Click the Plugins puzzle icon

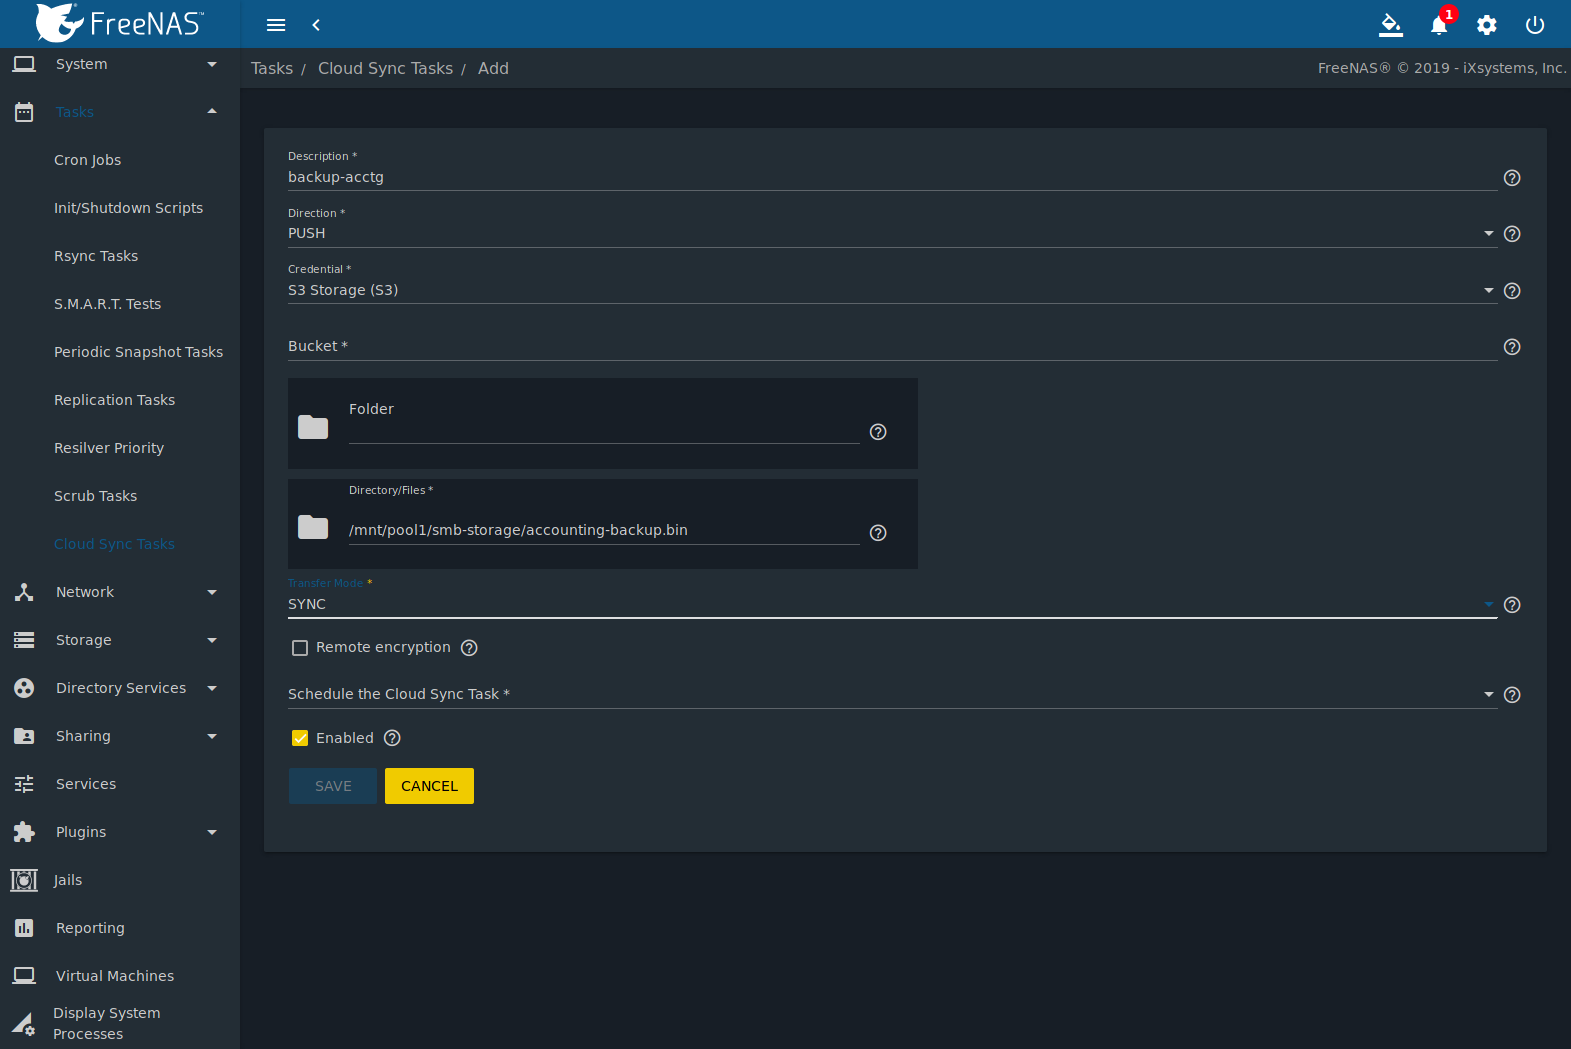pos(24,832)
